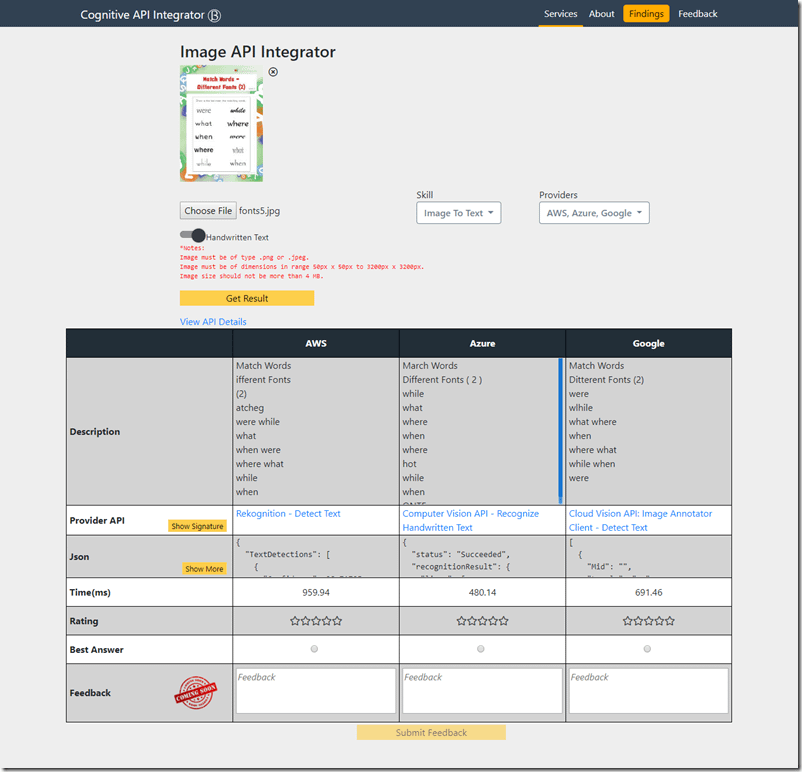Toggle the Handwritten Text switch

193,236
